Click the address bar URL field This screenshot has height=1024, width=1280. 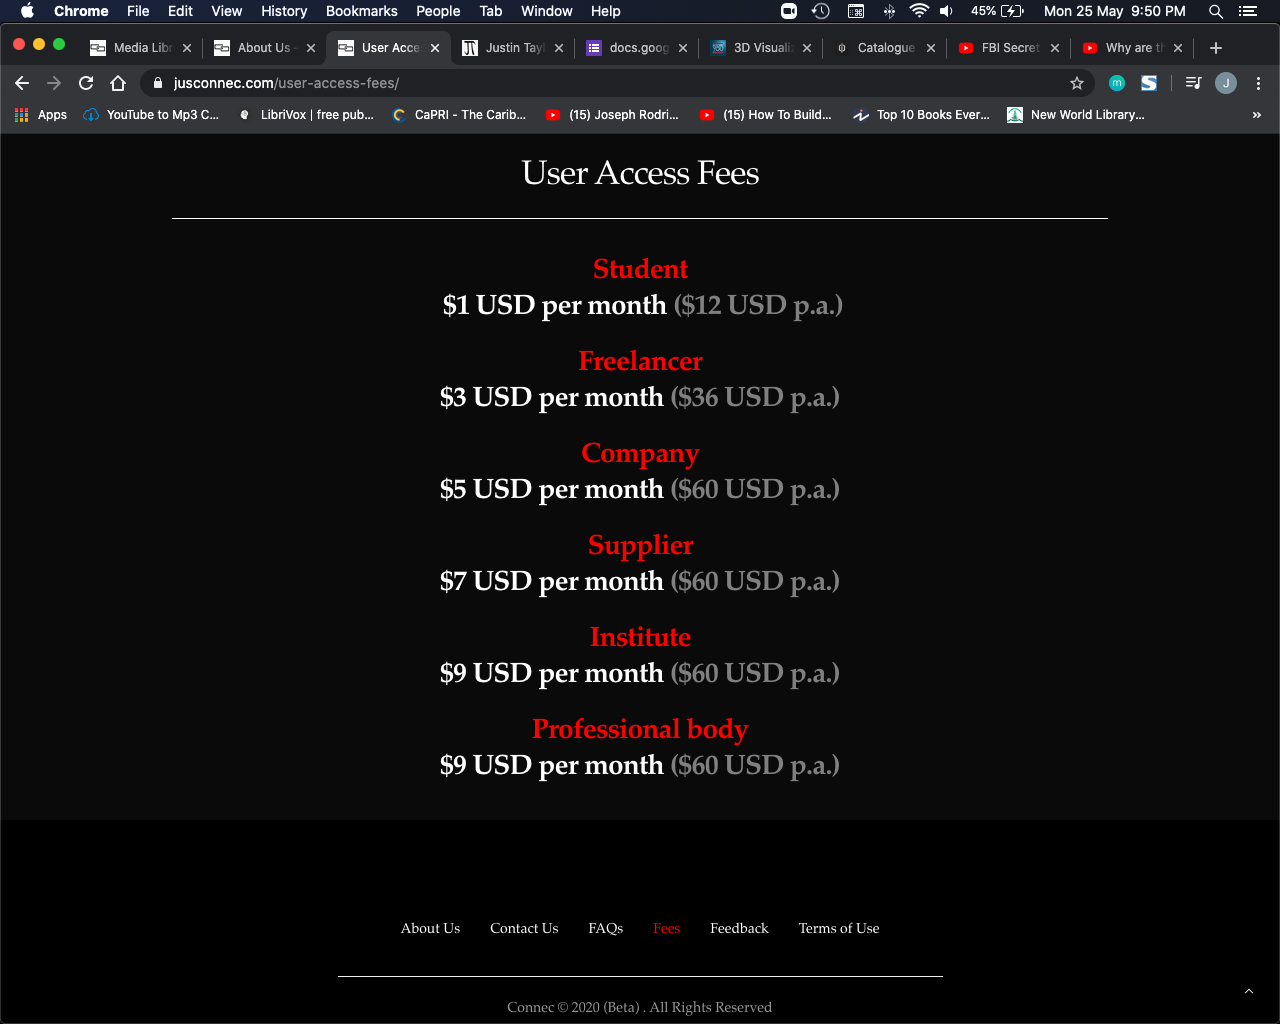pos(610,83)
